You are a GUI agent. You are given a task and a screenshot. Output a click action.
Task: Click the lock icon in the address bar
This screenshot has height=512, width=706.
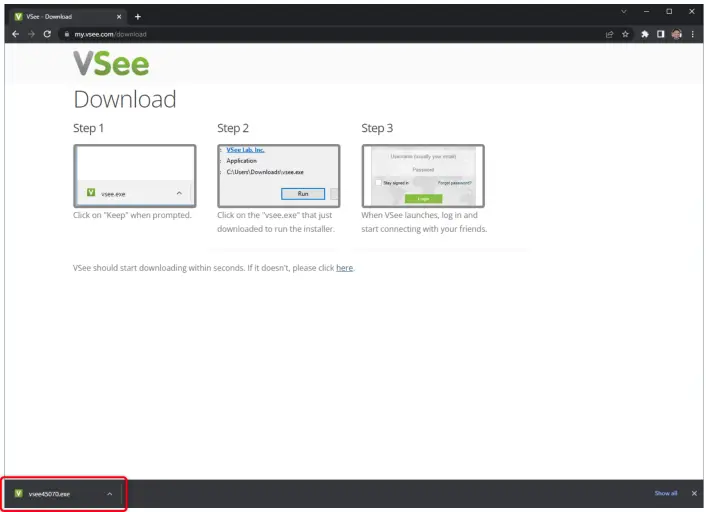click(67, 34)
